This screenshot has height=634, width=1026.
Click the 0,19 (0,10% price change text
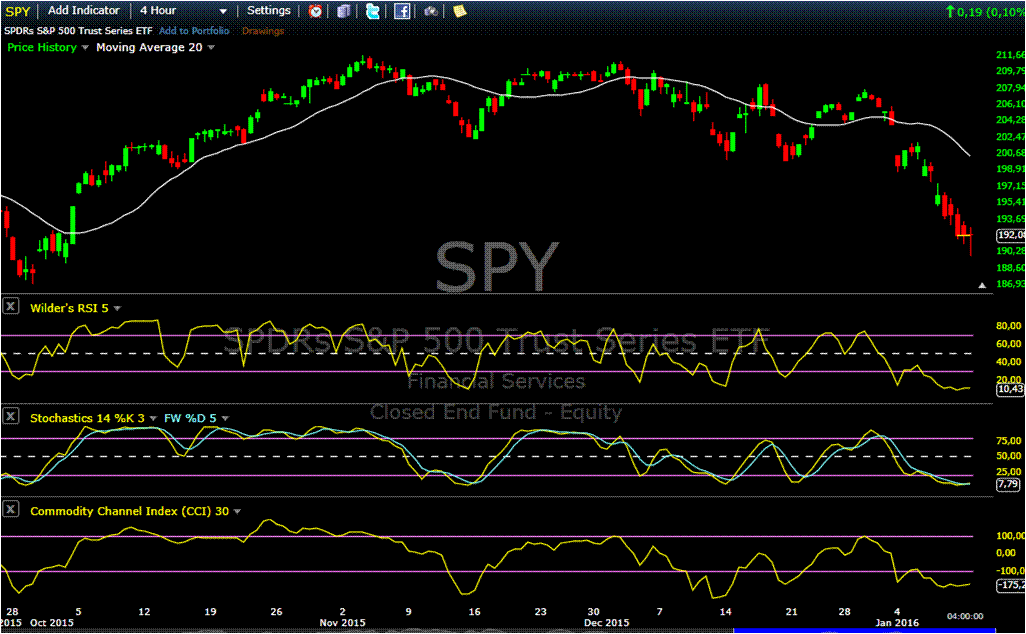click(x=991, y=12)
